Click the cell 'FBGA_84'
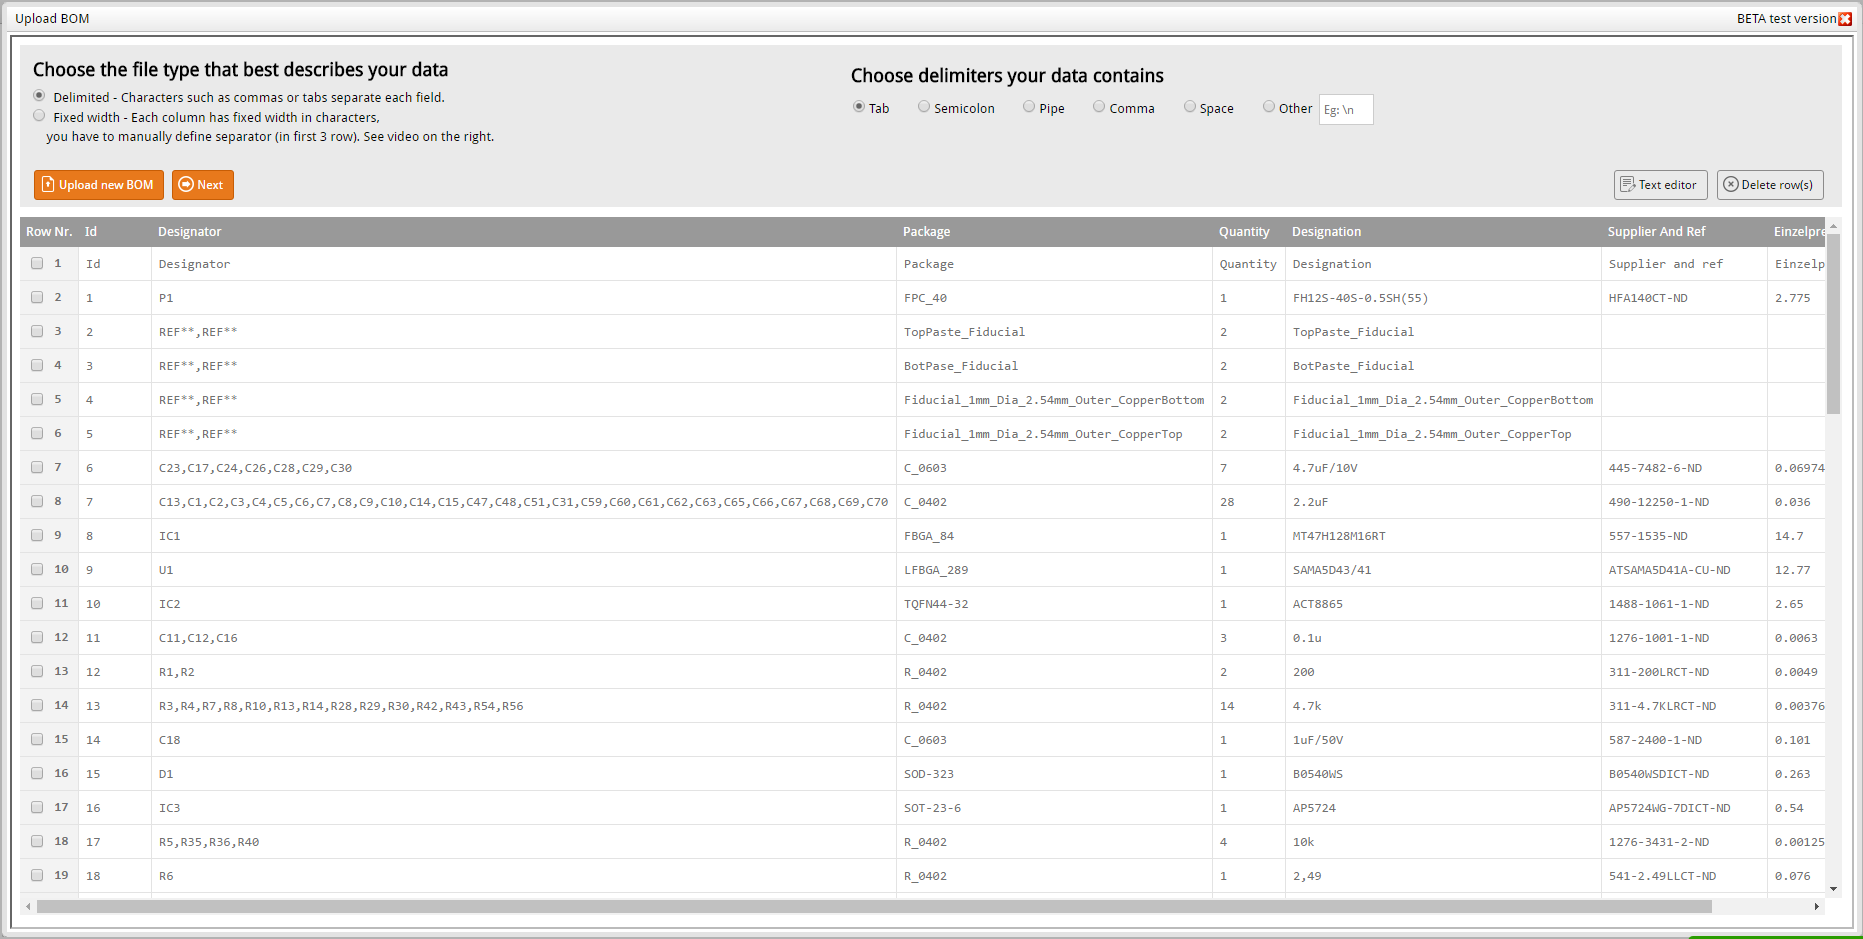The width and height of the screenshot is (1863, 939). pos(1054,536)
